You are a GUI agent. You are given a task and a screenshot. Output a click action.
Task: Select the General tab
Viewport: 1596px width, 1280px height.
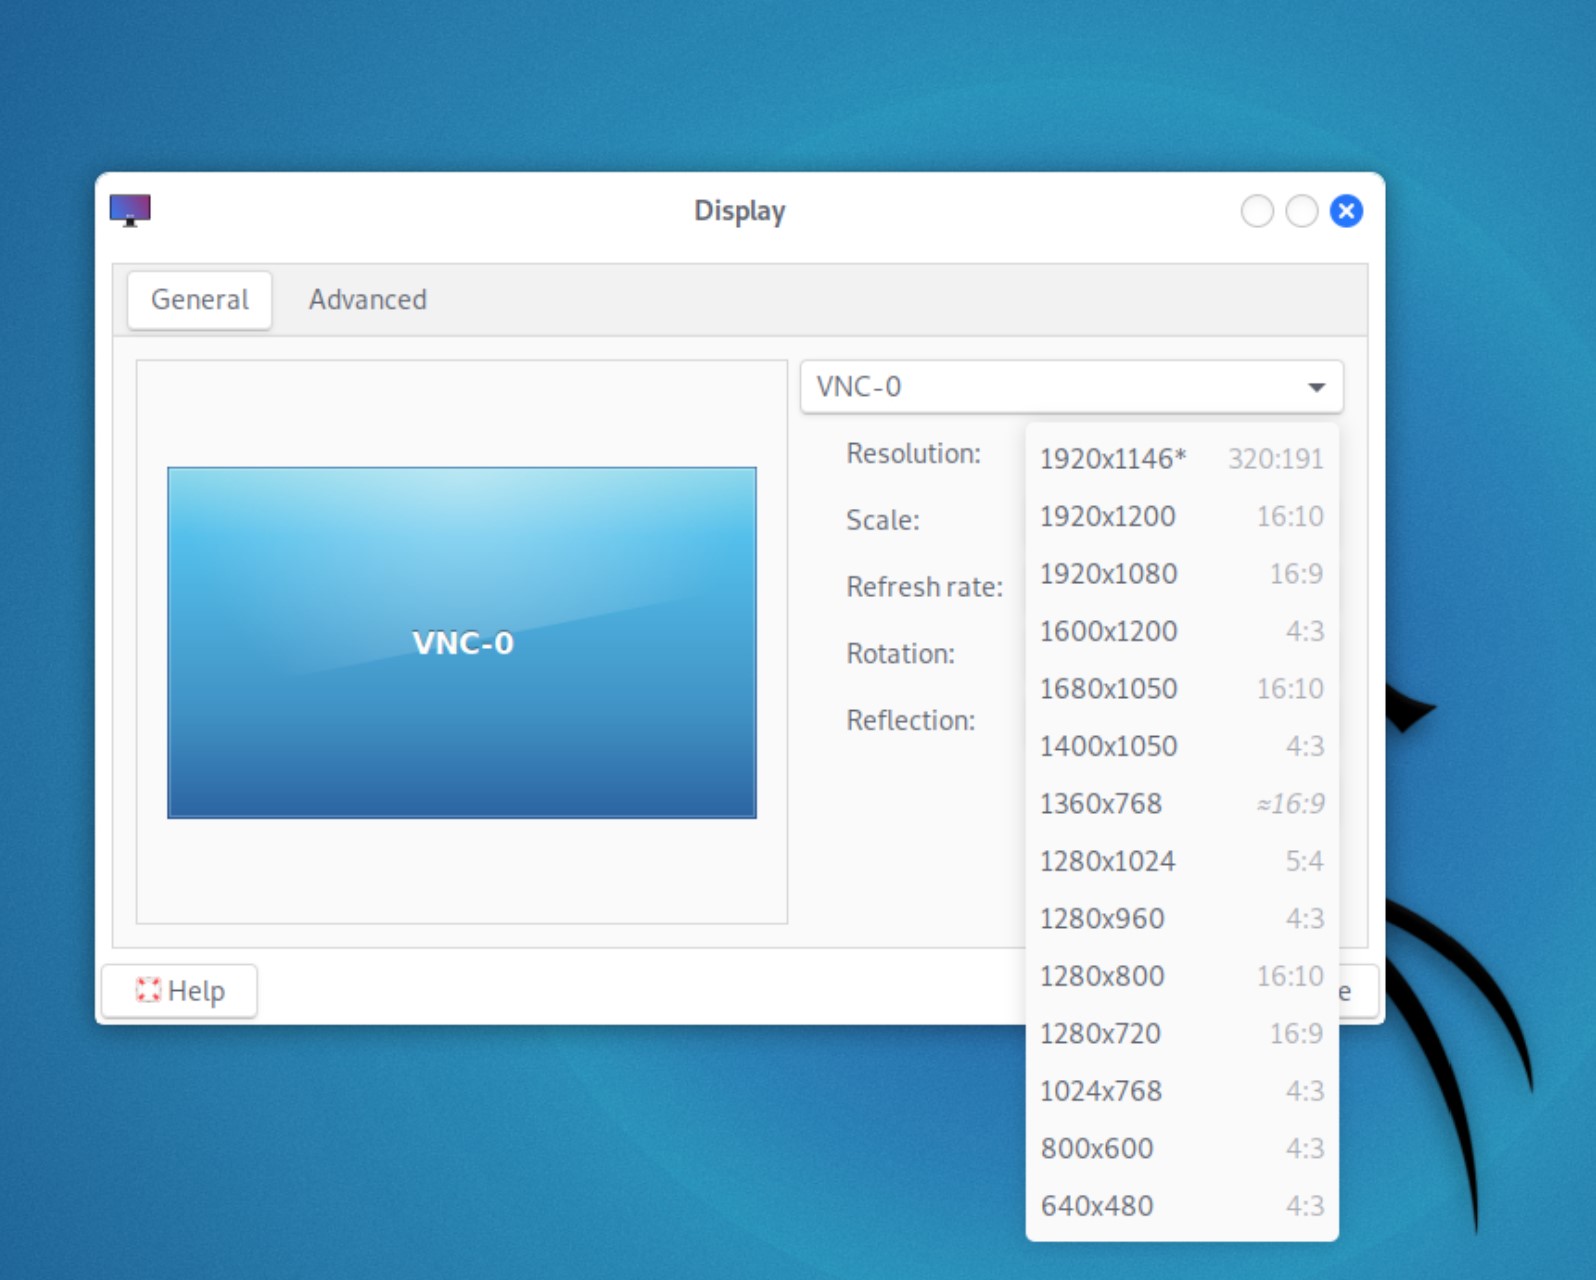[200, 299]
